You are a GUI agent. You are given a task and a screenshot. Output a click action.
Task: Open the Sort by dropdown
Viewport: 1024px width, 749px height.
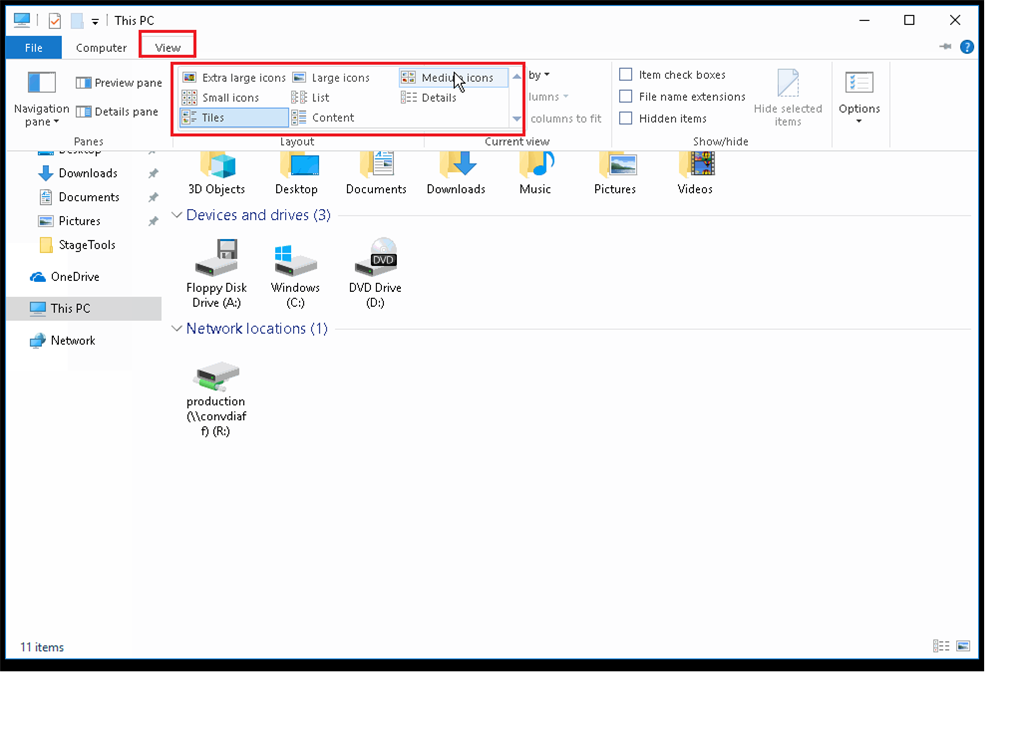tap(536, 74)
